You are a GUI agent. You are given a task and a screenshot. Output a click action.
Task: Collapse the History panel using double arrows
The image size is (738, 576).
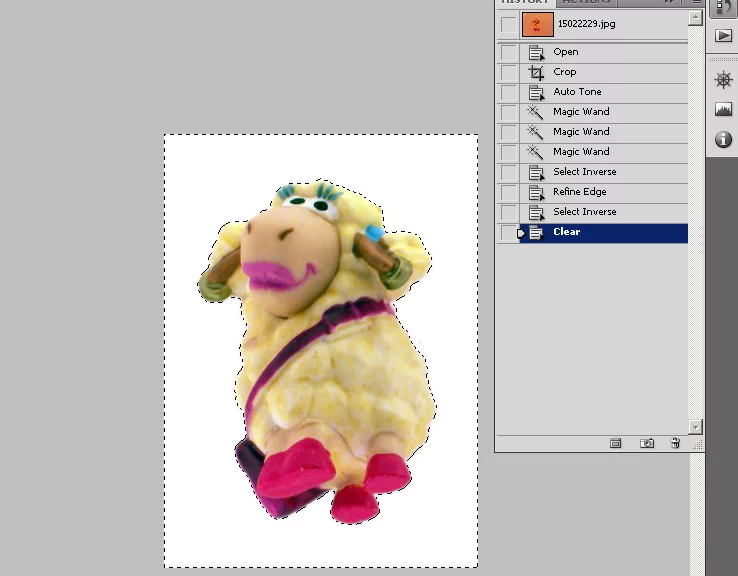click(x=669, y=2)
